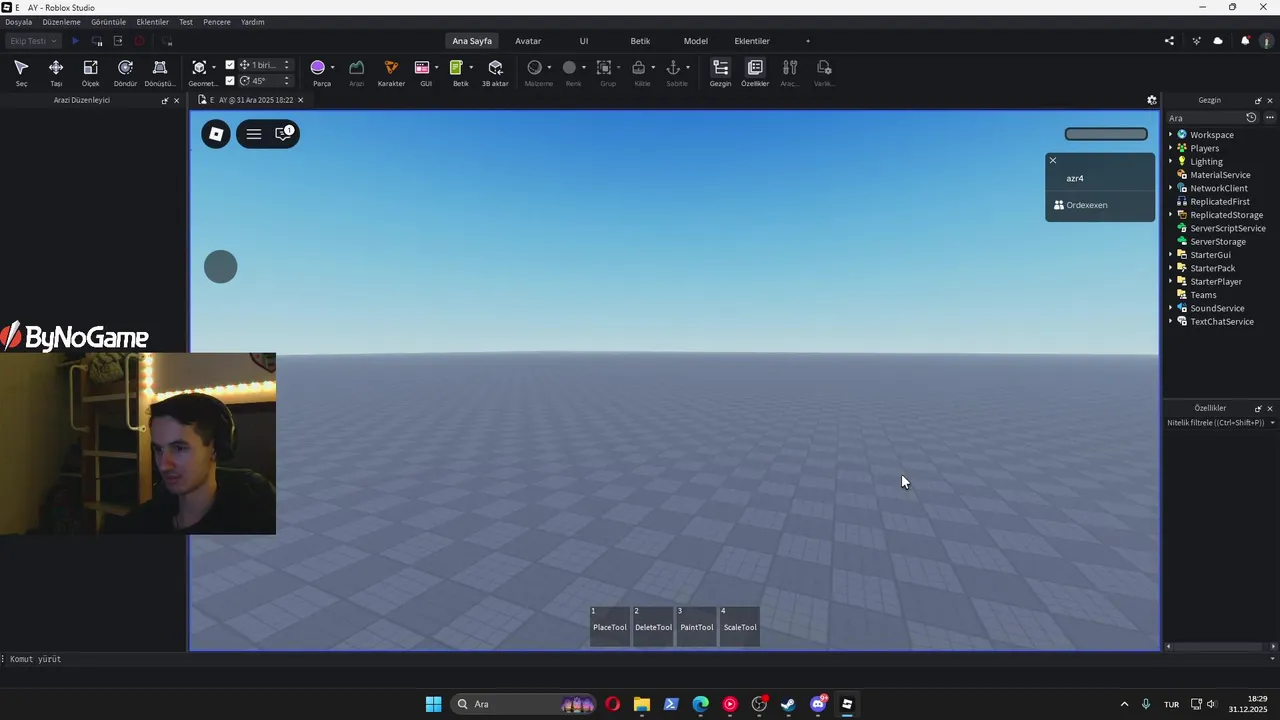Close the in-game player list panel

pos(1052,160)
